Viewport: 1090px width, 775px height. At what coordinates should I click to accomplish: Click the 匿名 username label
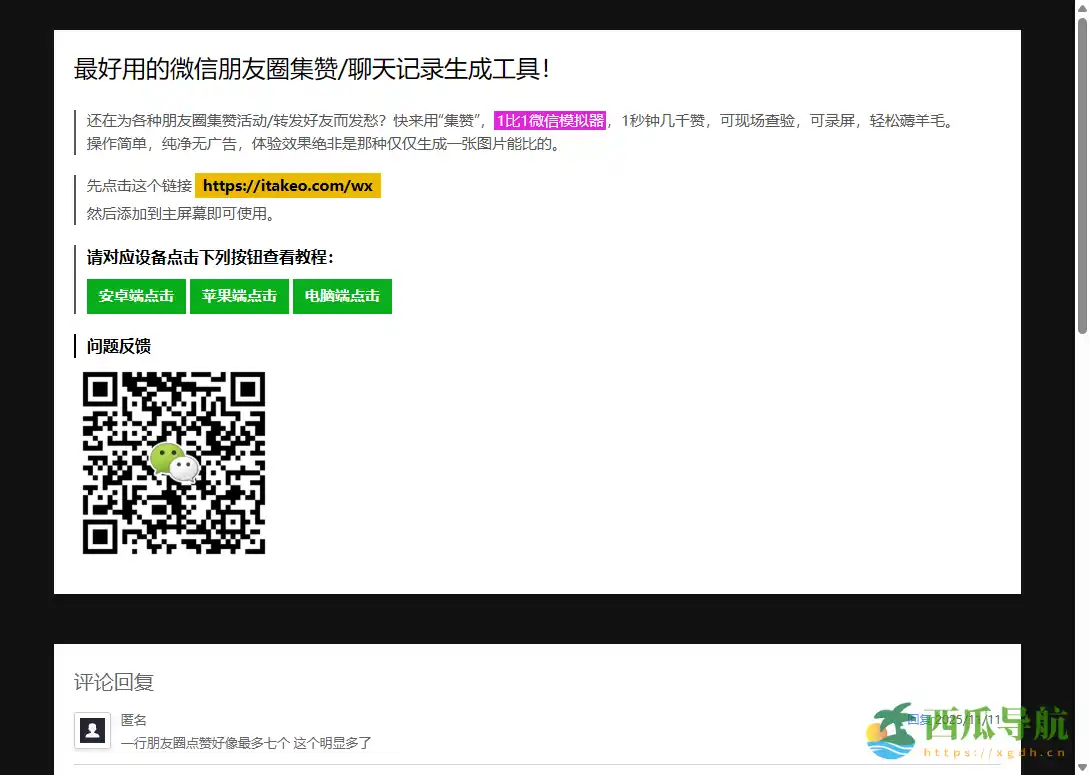[135, 719]
